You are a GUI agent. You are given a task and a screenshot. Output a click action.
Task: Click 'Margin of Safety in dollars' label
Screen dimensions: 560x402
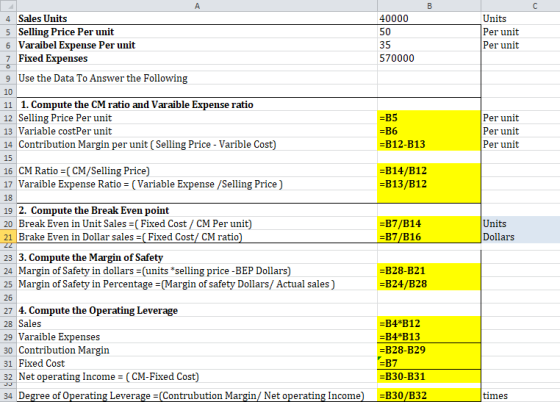(x=197, y=271)
